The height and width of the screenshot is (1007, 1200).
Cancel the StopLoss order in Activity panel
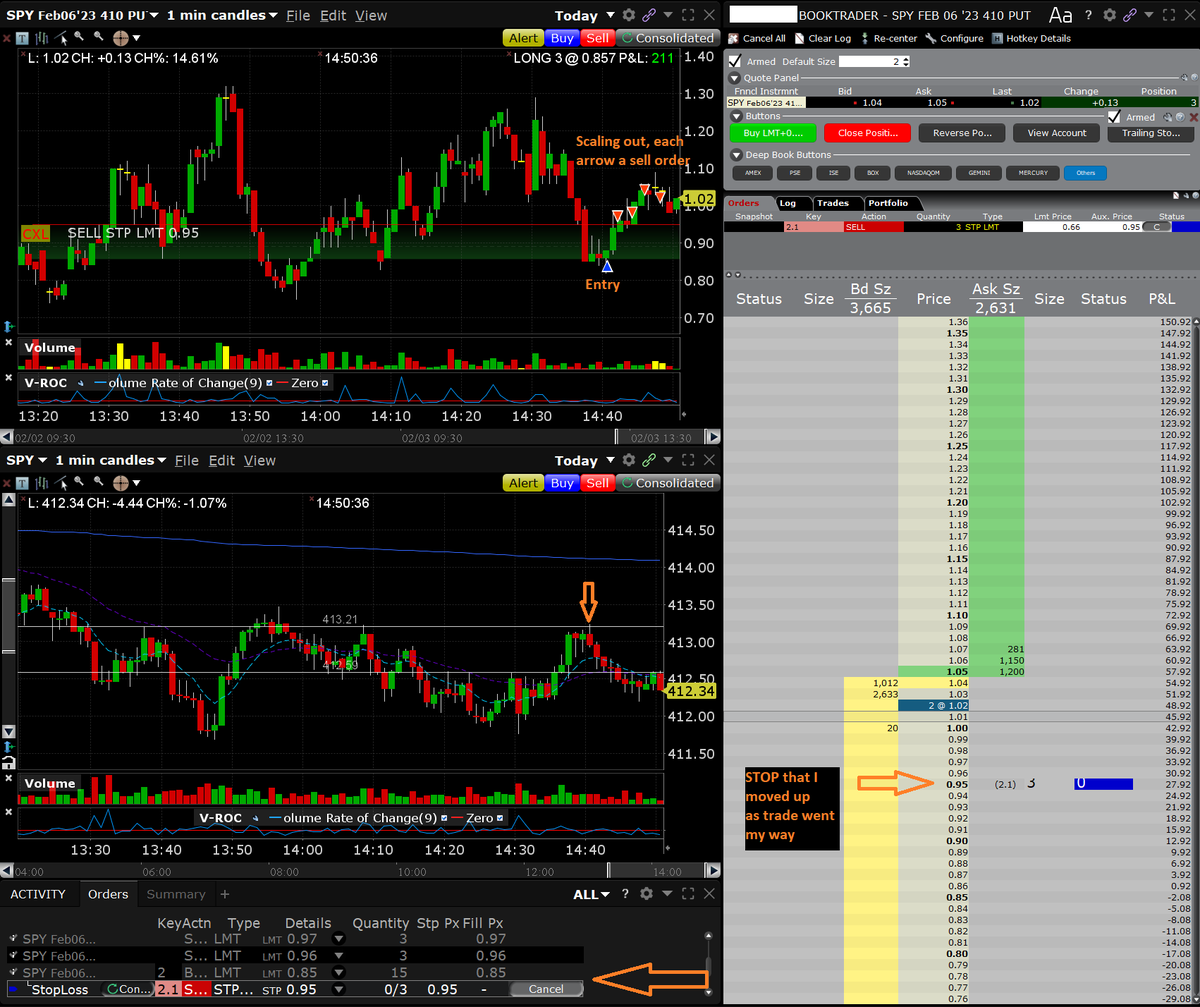coord(546,989)
